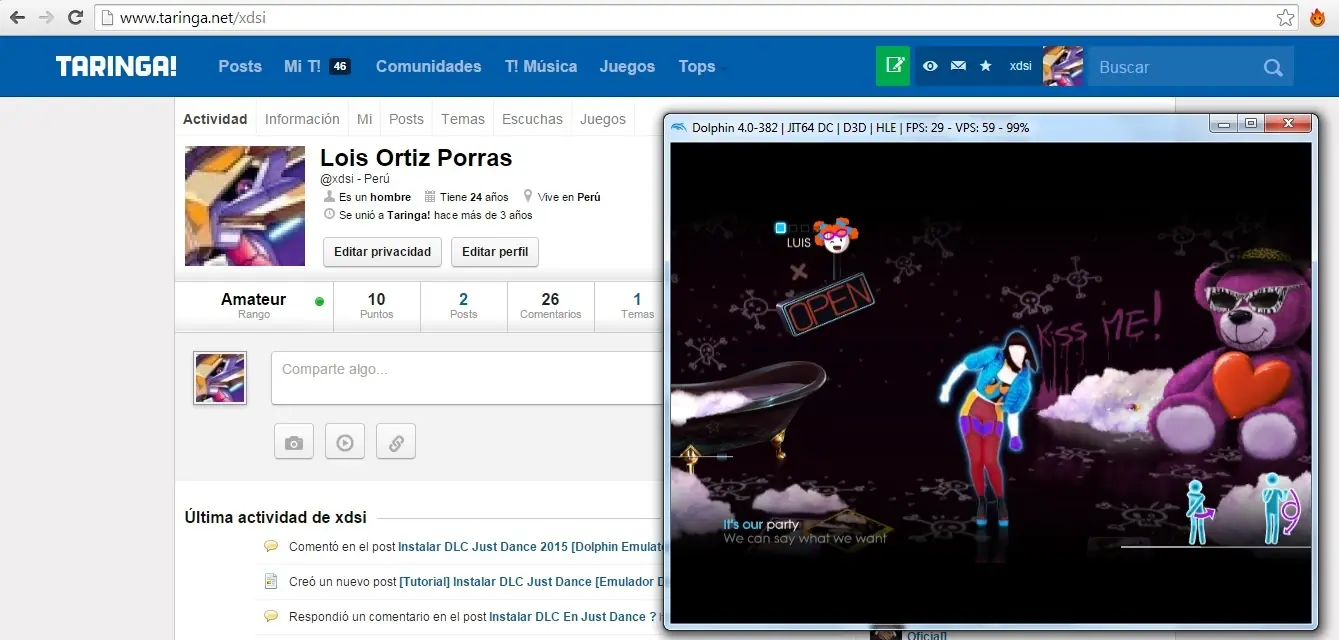Click the LUIS player avatar in game

[x=835, y=236]
